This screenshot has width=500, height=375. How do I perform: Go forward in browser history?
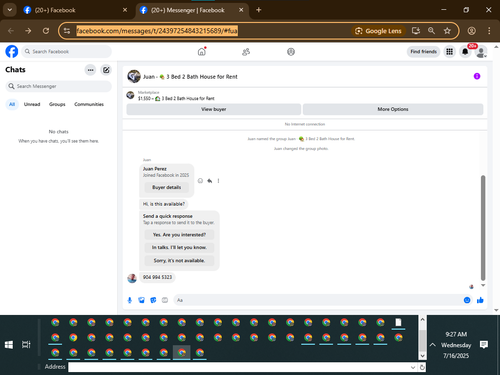click(28, 31)
